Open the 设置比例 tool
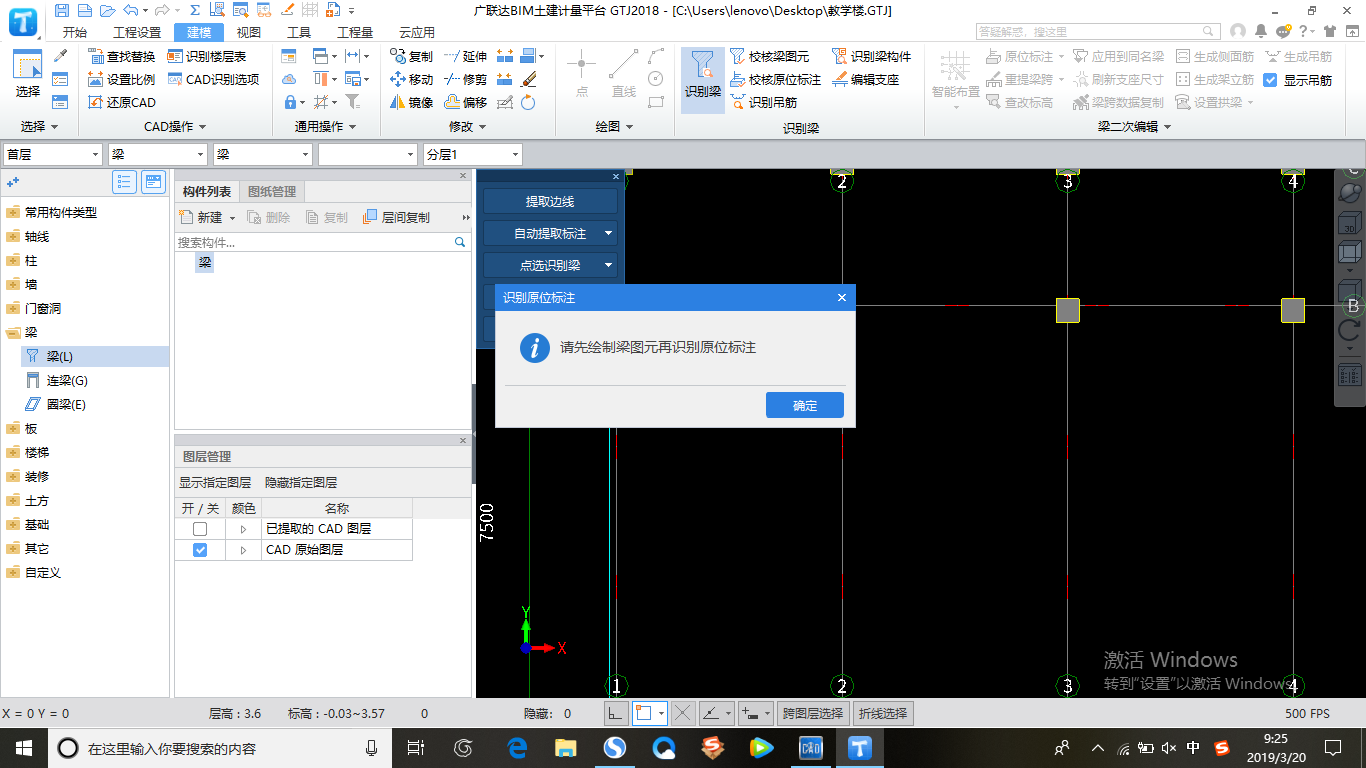This screenshot has width=1366, height=768. 121,79
